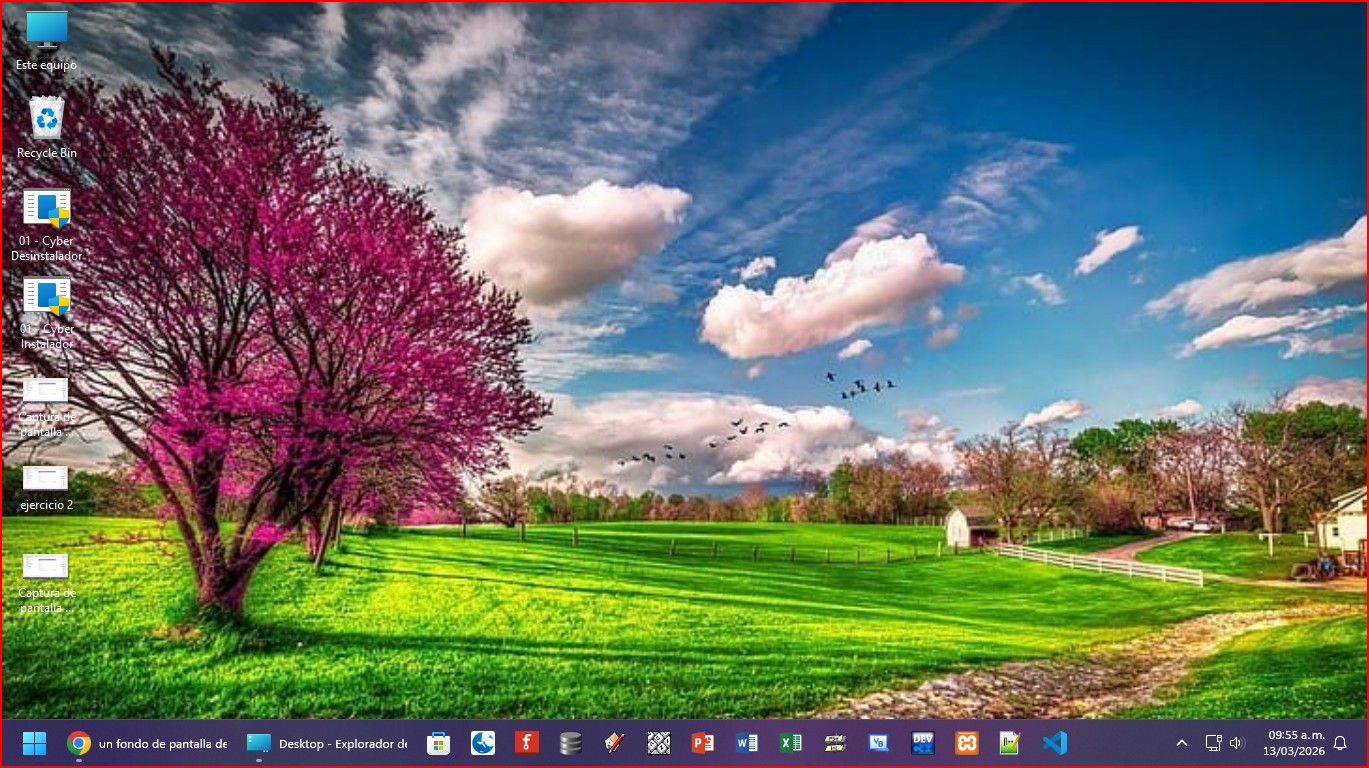This screenshot has height=768, width=1369.
Task: Show notifications using the bell icon
Action: point(1340,743)
